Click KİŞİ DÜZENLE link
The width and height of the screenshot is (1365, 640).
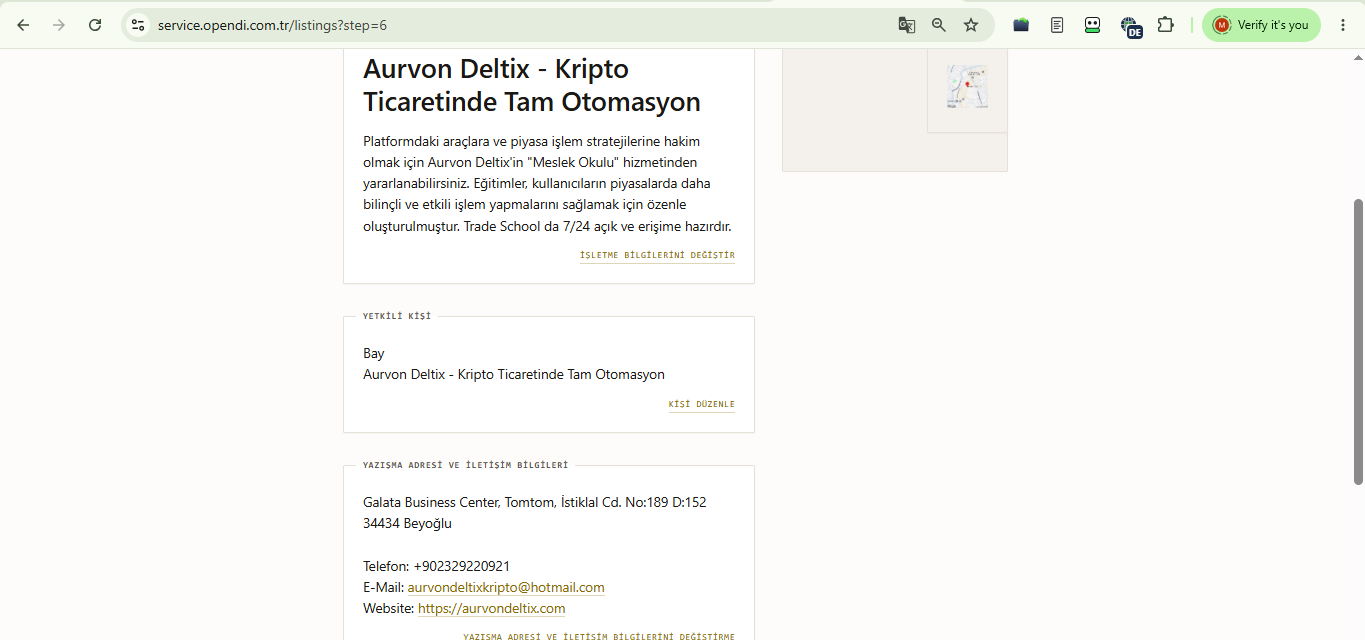pos(701,405)
